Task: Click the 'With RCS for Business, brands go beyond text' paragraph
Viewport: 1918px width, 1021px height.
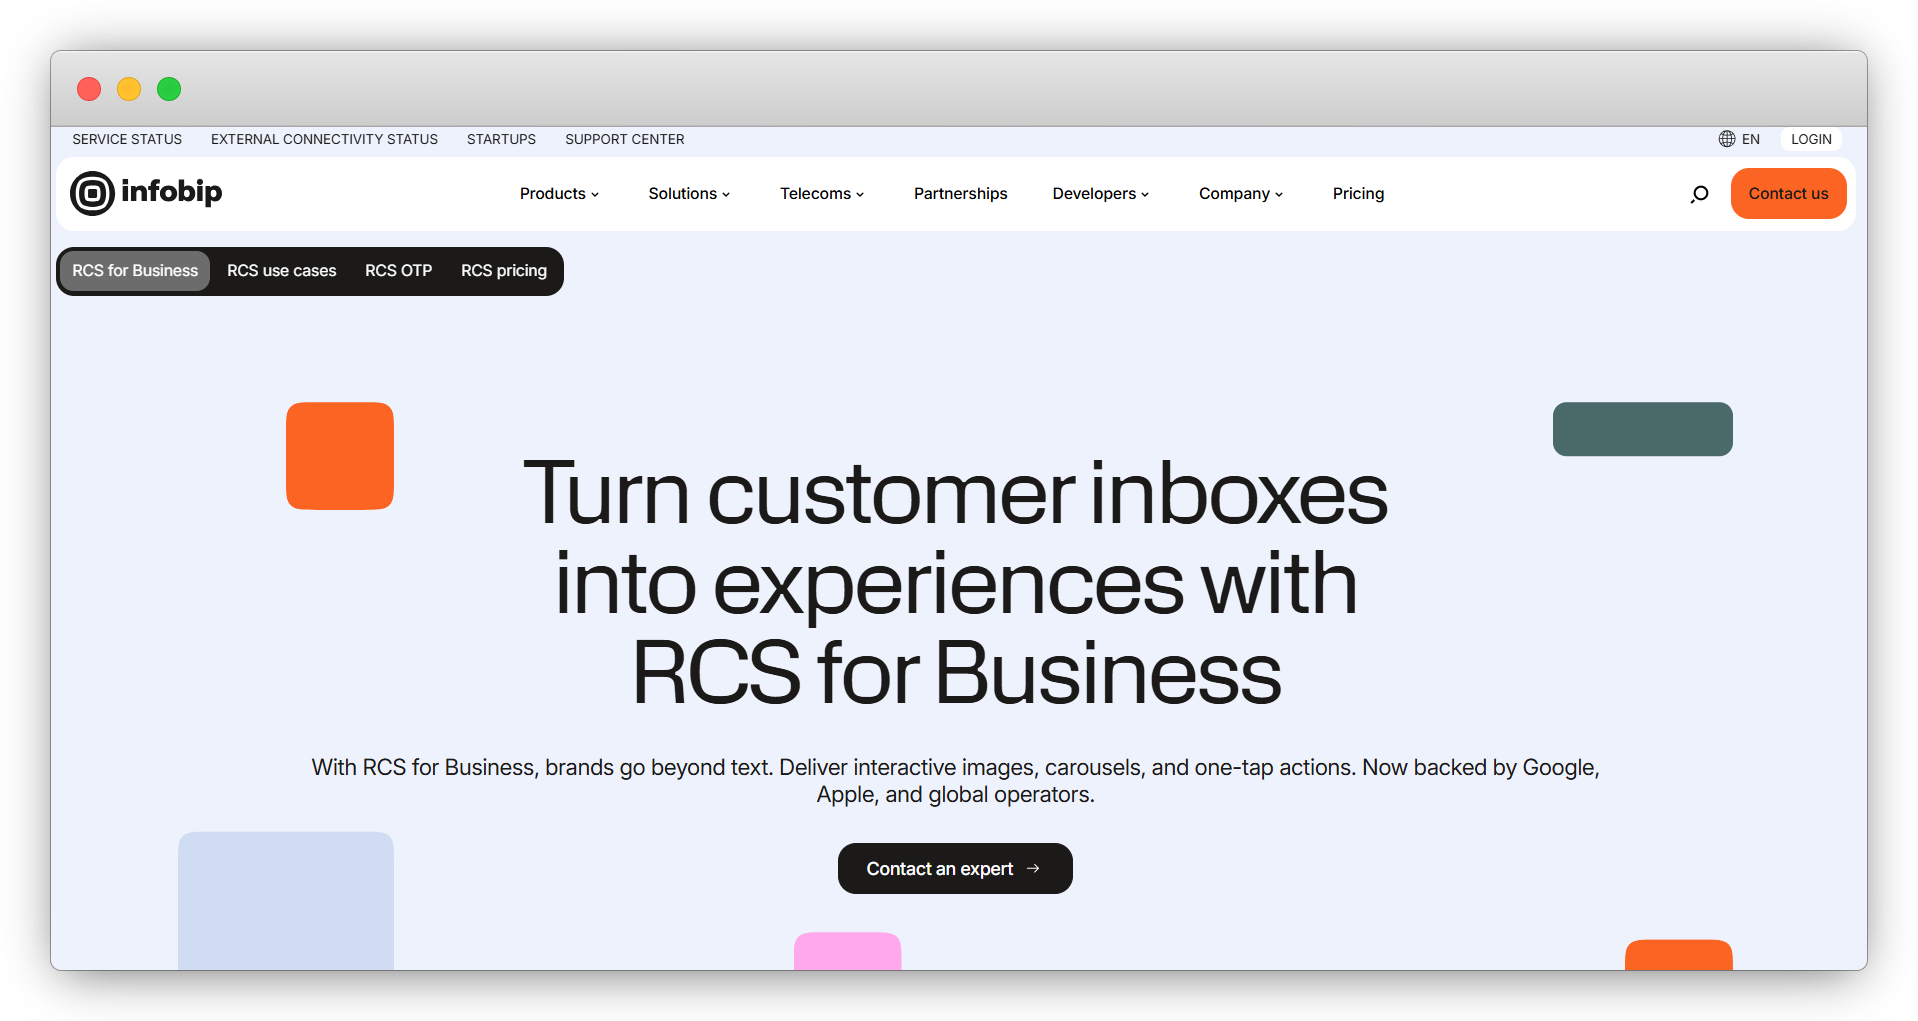Action: pyautogui.click(x=955, y=781)
